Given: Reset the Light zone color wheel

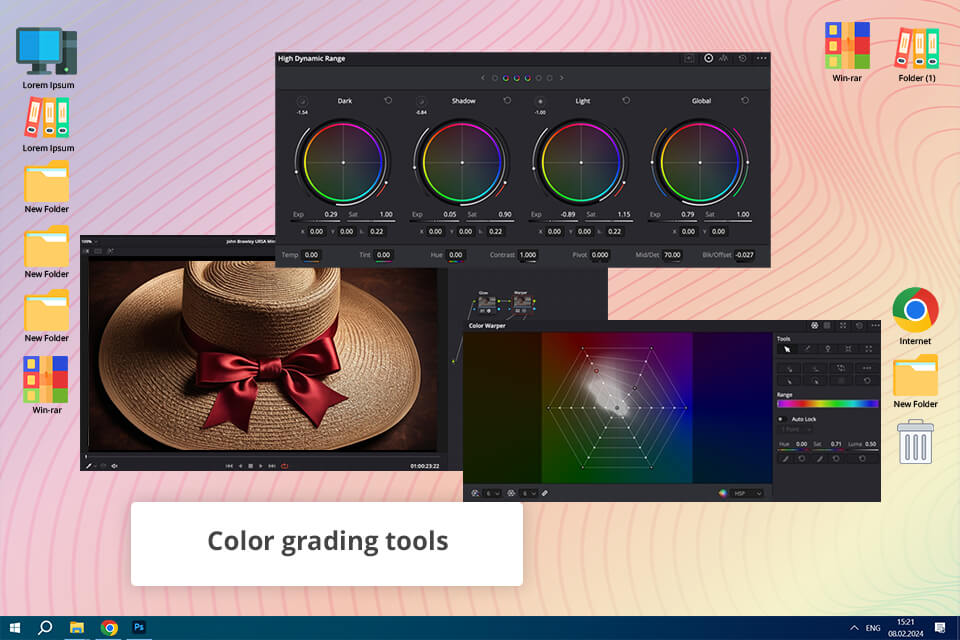Looking at the screenshot, I should coord(626,100).
